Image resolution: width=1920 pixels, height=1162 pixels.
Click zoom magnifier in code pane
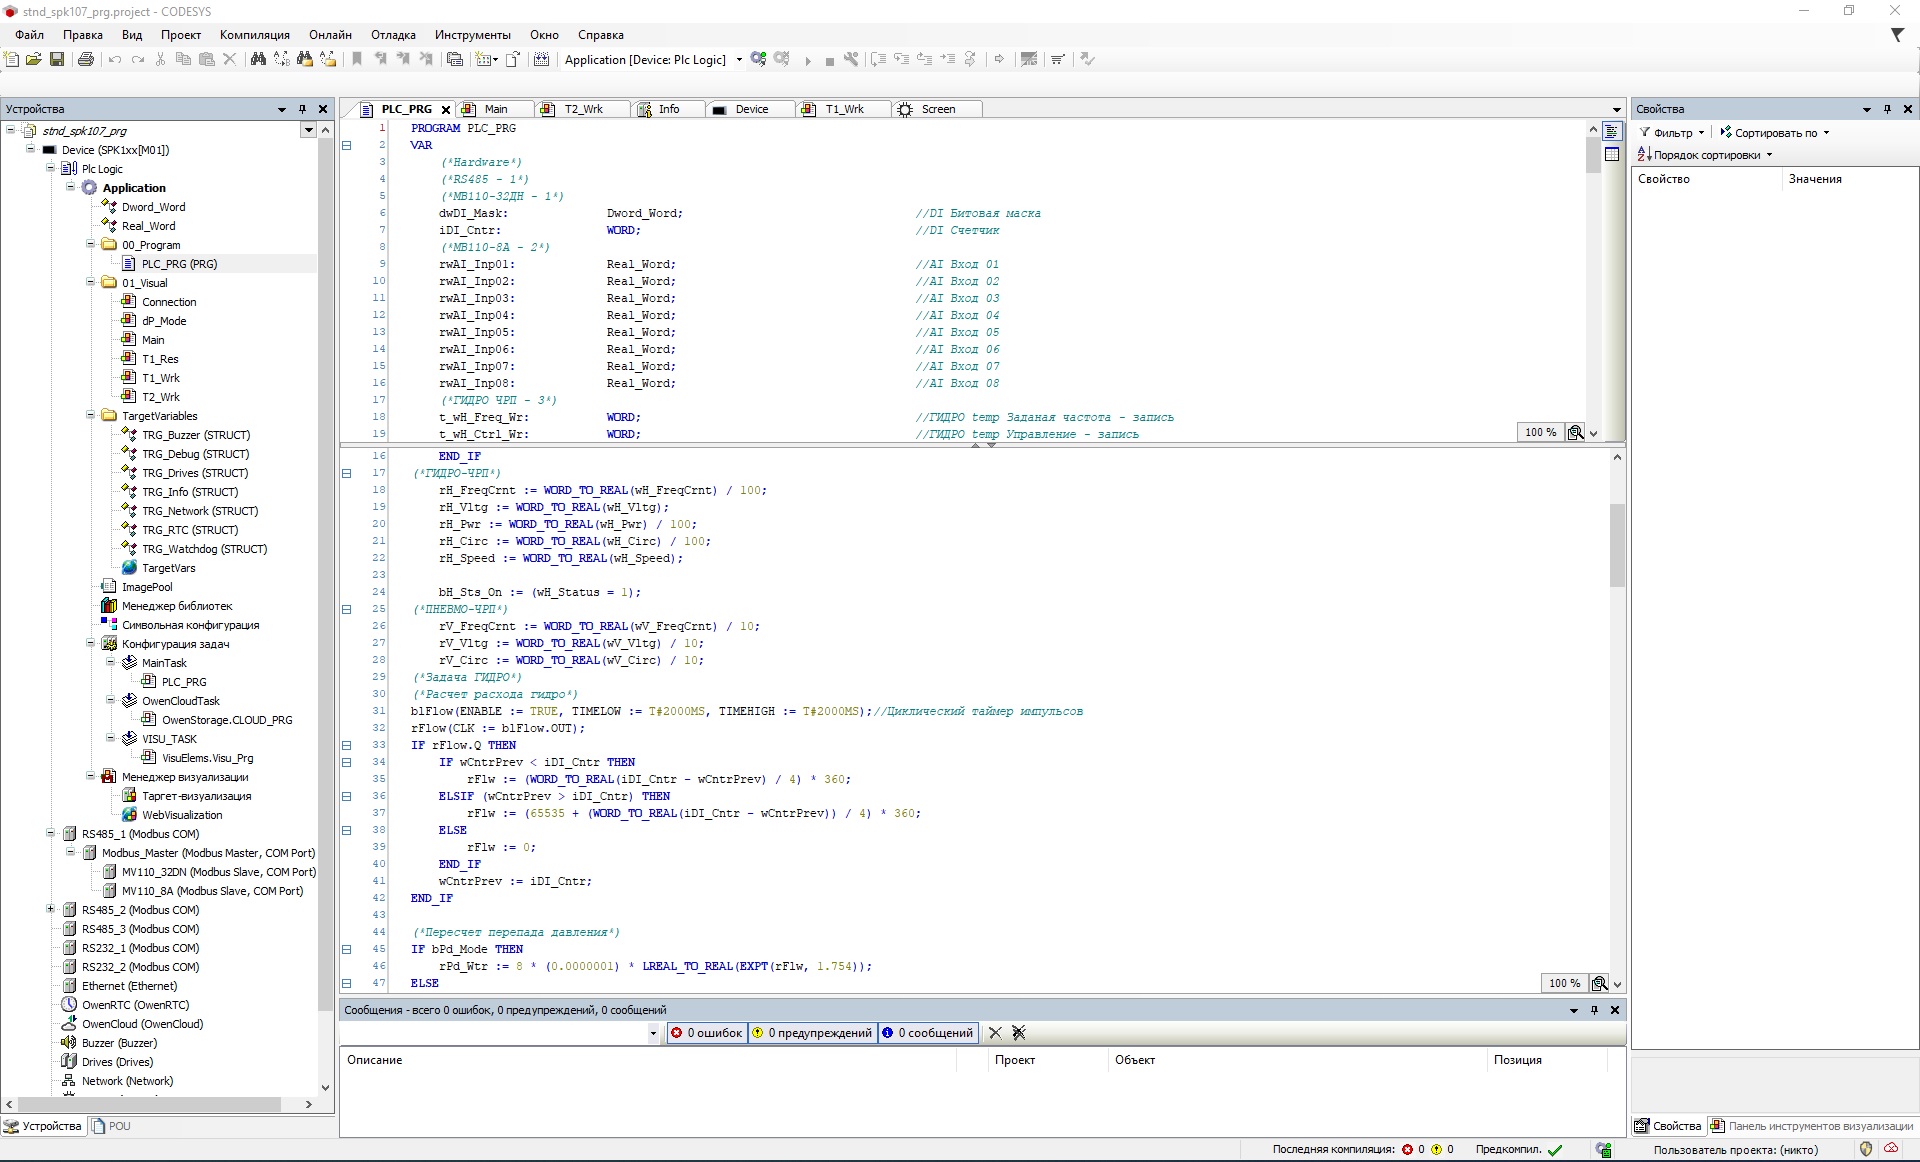[x=1599, y=983]
